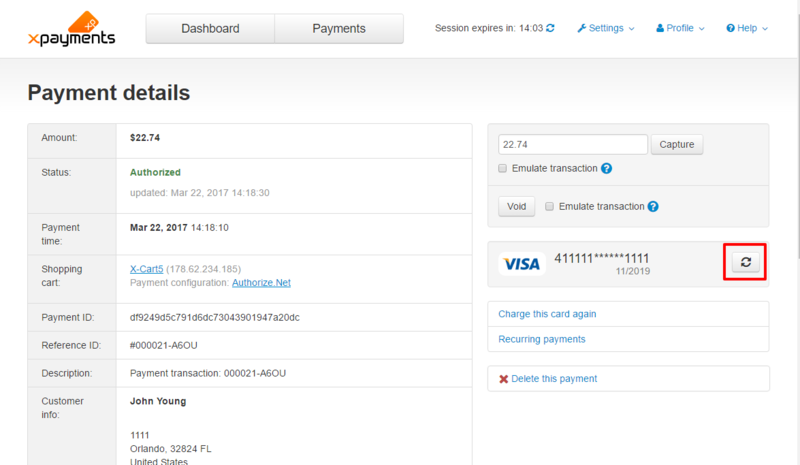The width and height of the screenshot is (800, 465).
Task: Click the Authorized status text
Action: [155, 173]
